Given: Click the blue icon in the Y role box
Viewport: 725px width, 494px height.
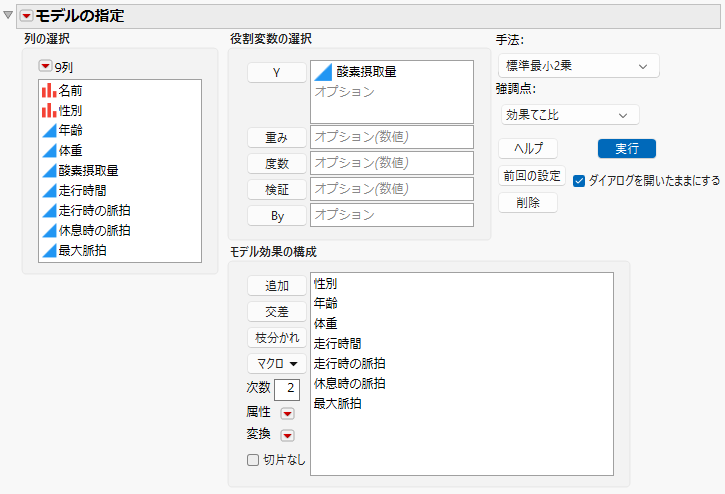Looking at the screenshot, I should [323, 72].
